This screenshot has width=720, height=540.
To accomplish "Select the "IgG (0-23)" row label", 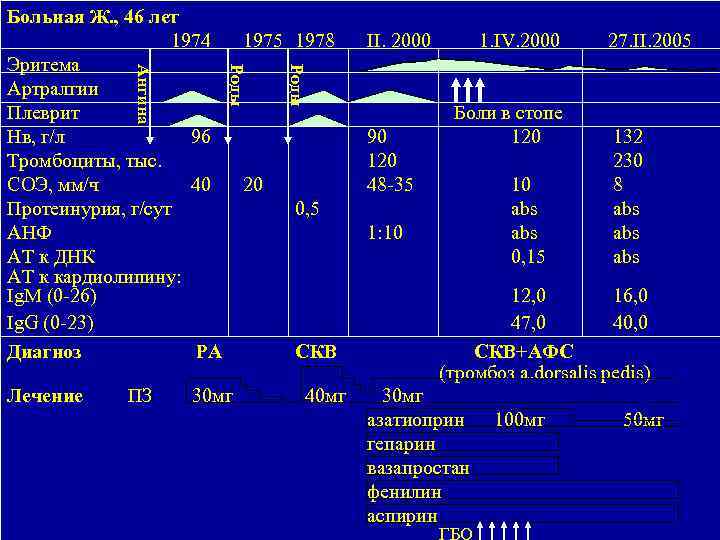I will pos(50,323).
